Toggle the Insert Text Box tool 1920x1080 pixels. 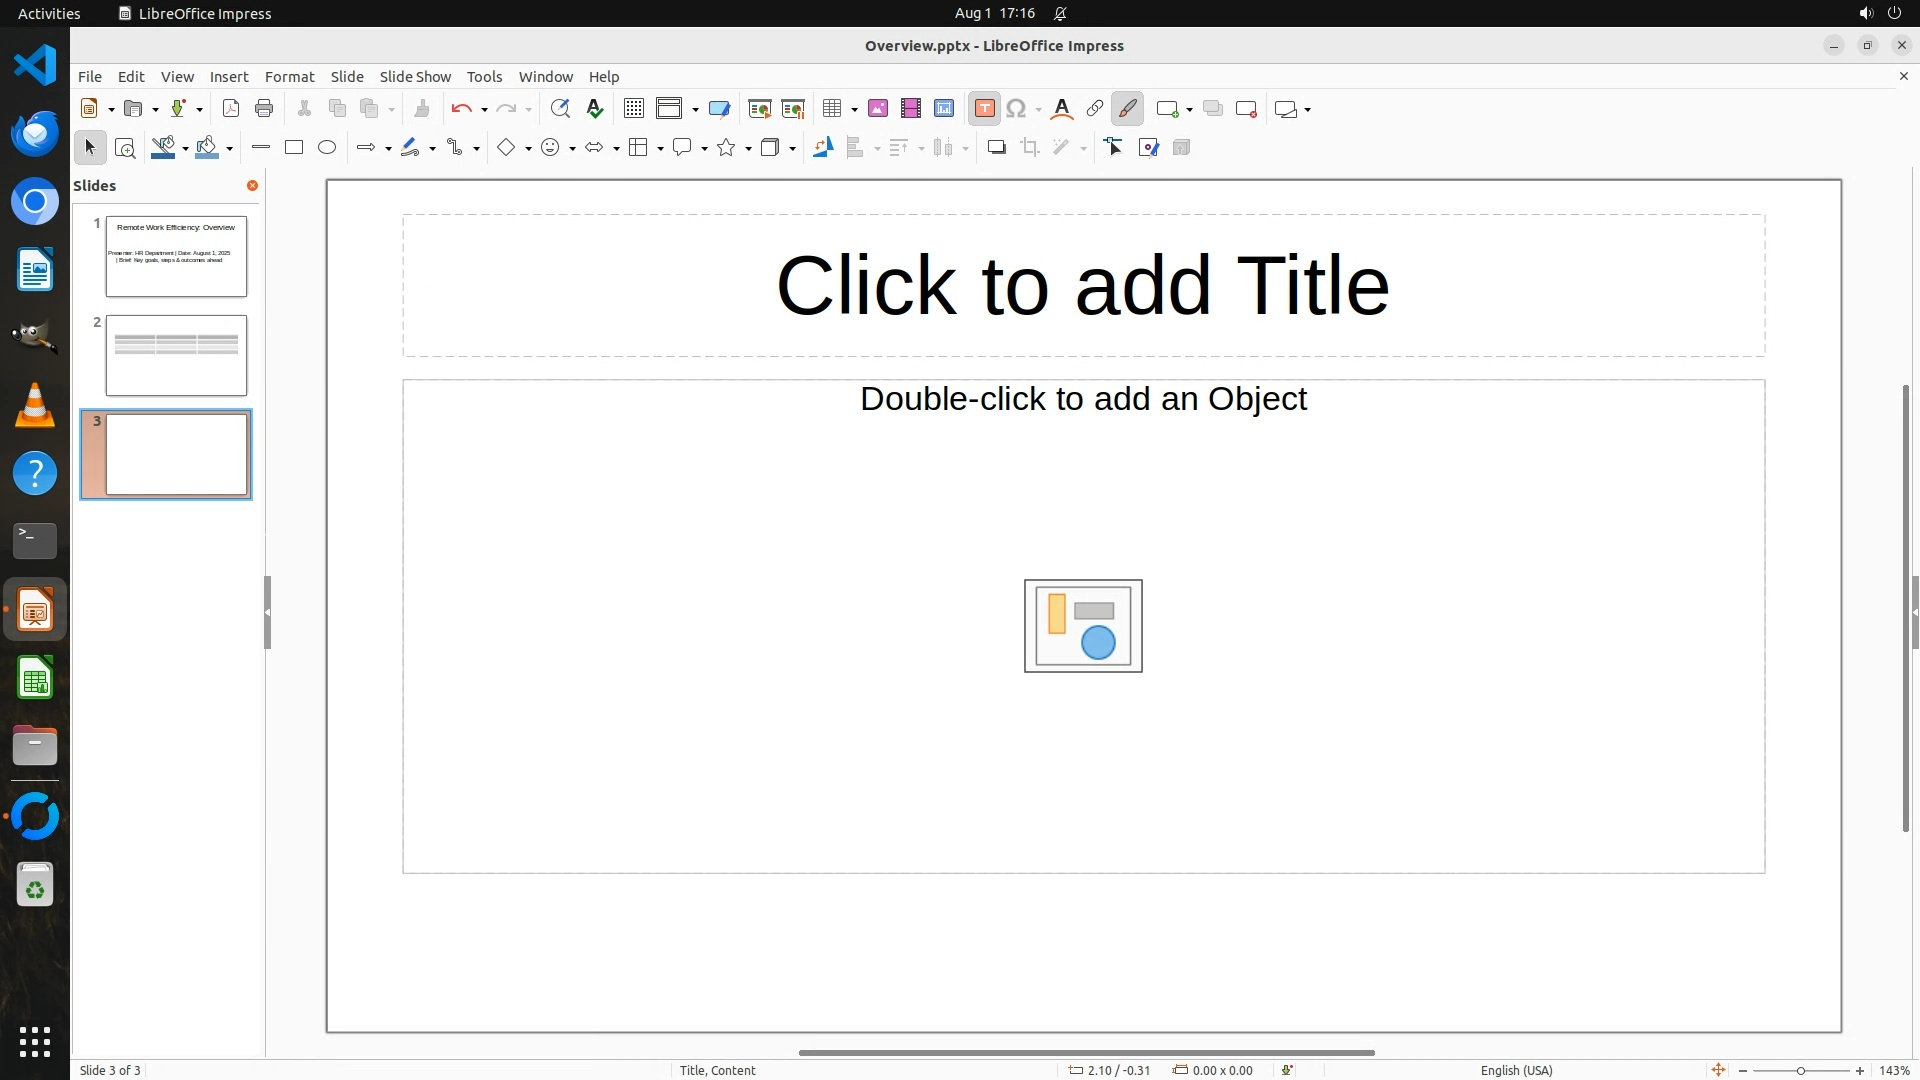tap(984, 109)
